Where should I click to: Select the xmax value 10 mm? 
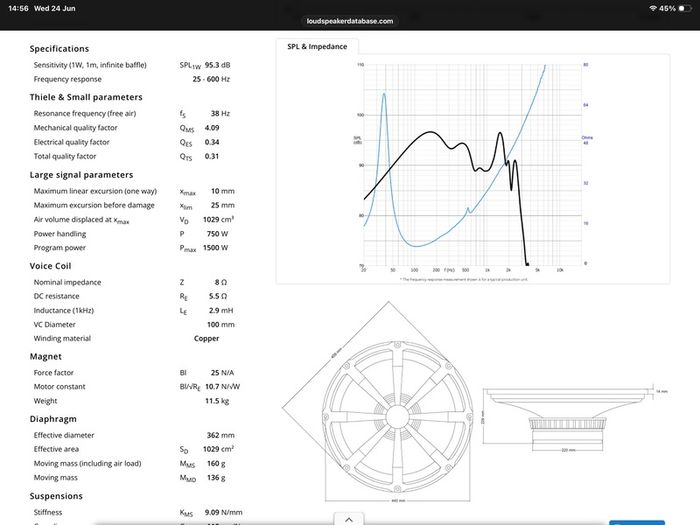click(x=223, y=191)
